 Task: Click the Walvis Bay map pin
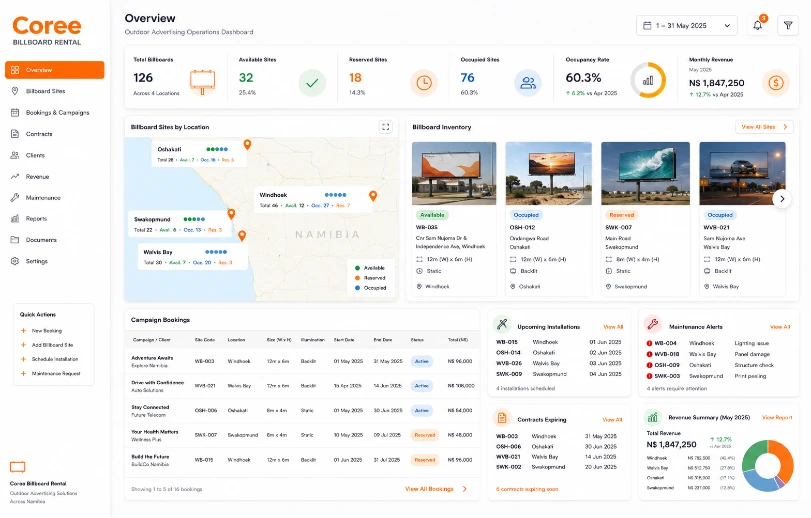[242, 236]
